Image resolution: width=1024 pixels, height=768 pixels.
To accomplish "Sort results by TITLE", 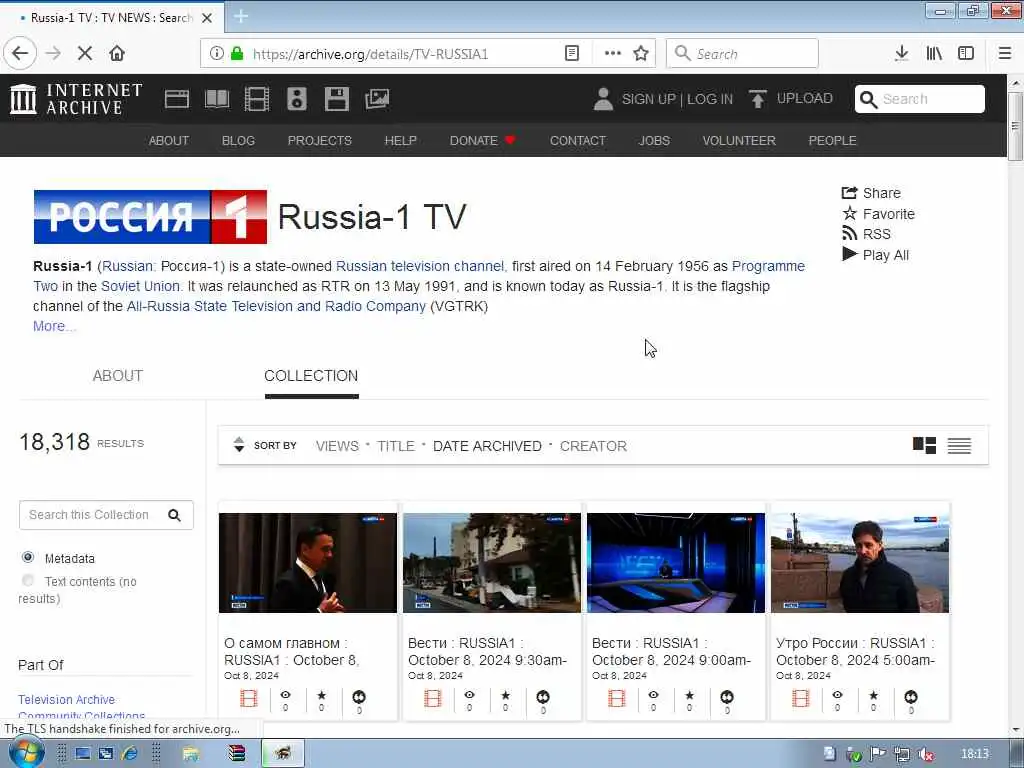I will click(396, 446).
